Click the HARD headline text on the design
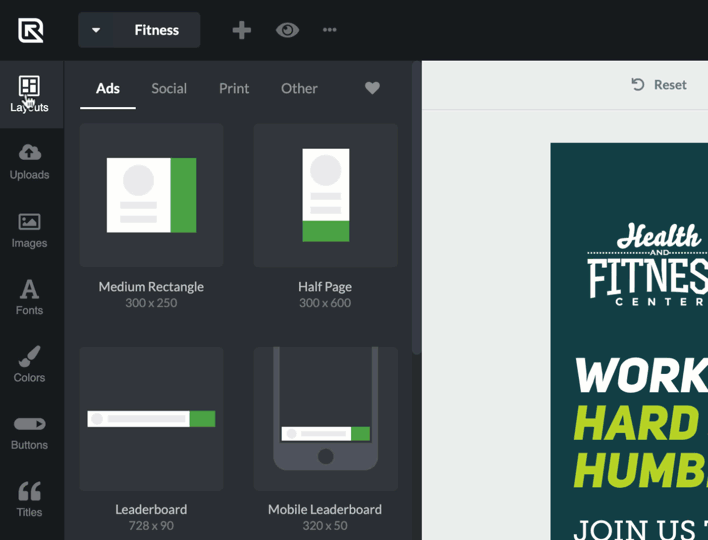The height and width of the screenshot is (540, 708). tap(637, 423)
